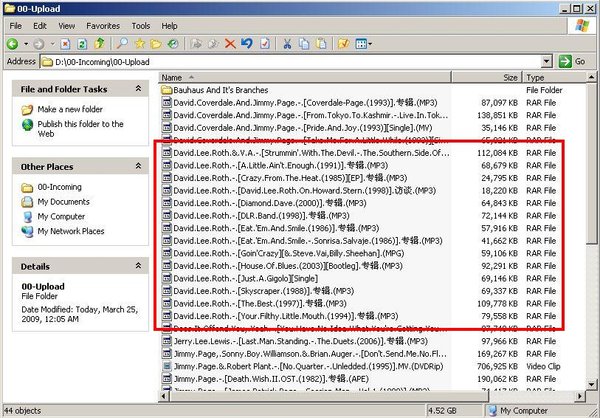The height and width of the screenshot is (418, 600).
Task: Collapse the Details panel
Action: click(140, 267)
